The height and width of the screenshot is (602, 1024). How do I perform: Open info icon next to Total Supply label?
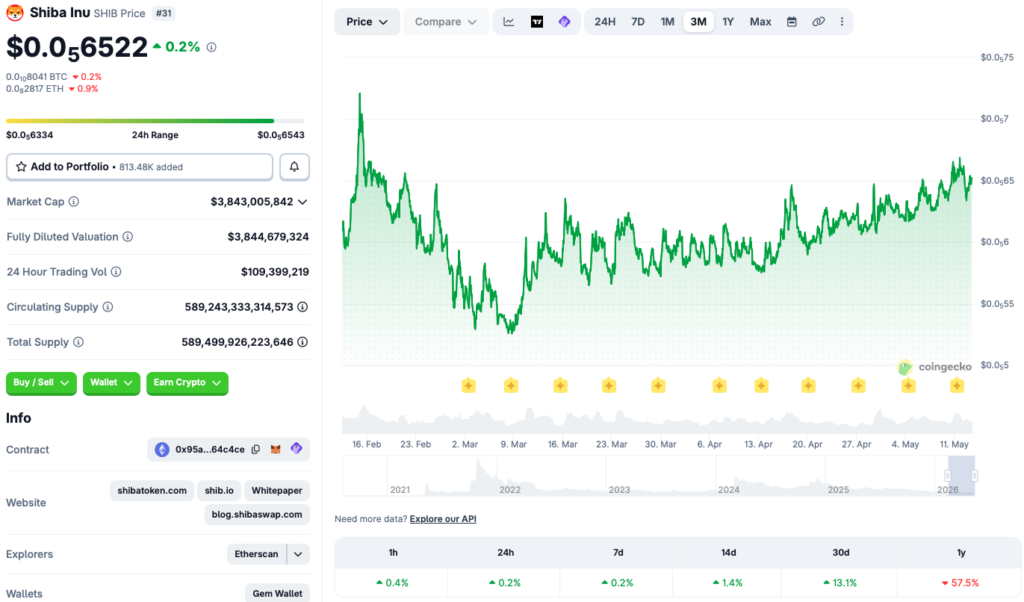tap(78, 342)
